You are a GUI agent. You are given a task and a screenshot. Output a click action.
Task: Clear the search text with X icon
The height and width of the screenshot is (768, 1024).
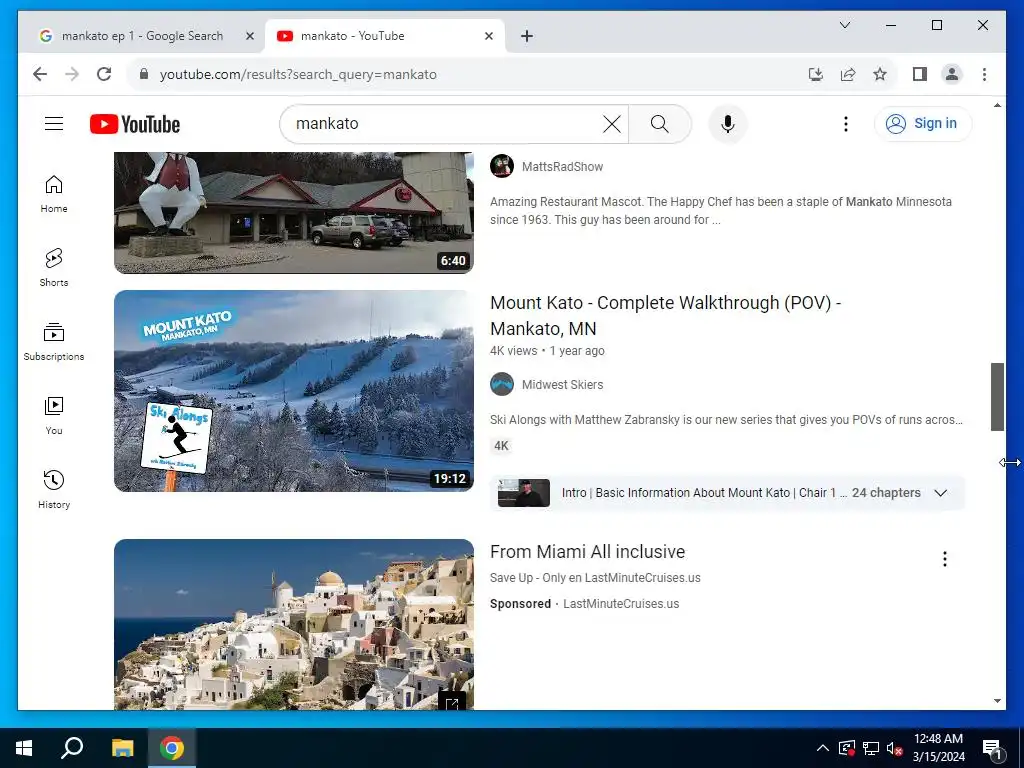tap(611, 124)
